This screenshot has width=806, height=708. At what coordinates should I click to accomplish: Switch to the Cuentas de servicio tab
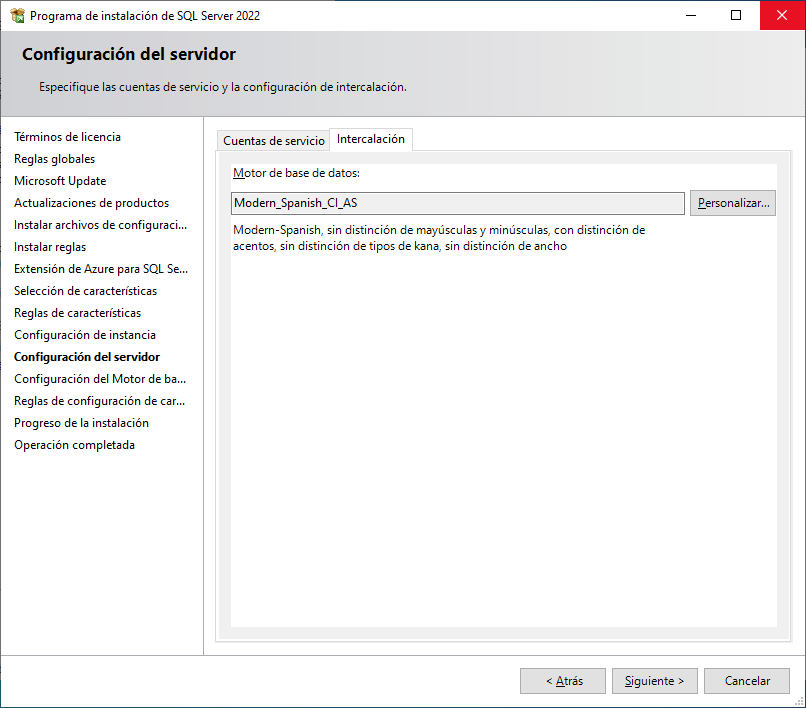coord(273,140)
